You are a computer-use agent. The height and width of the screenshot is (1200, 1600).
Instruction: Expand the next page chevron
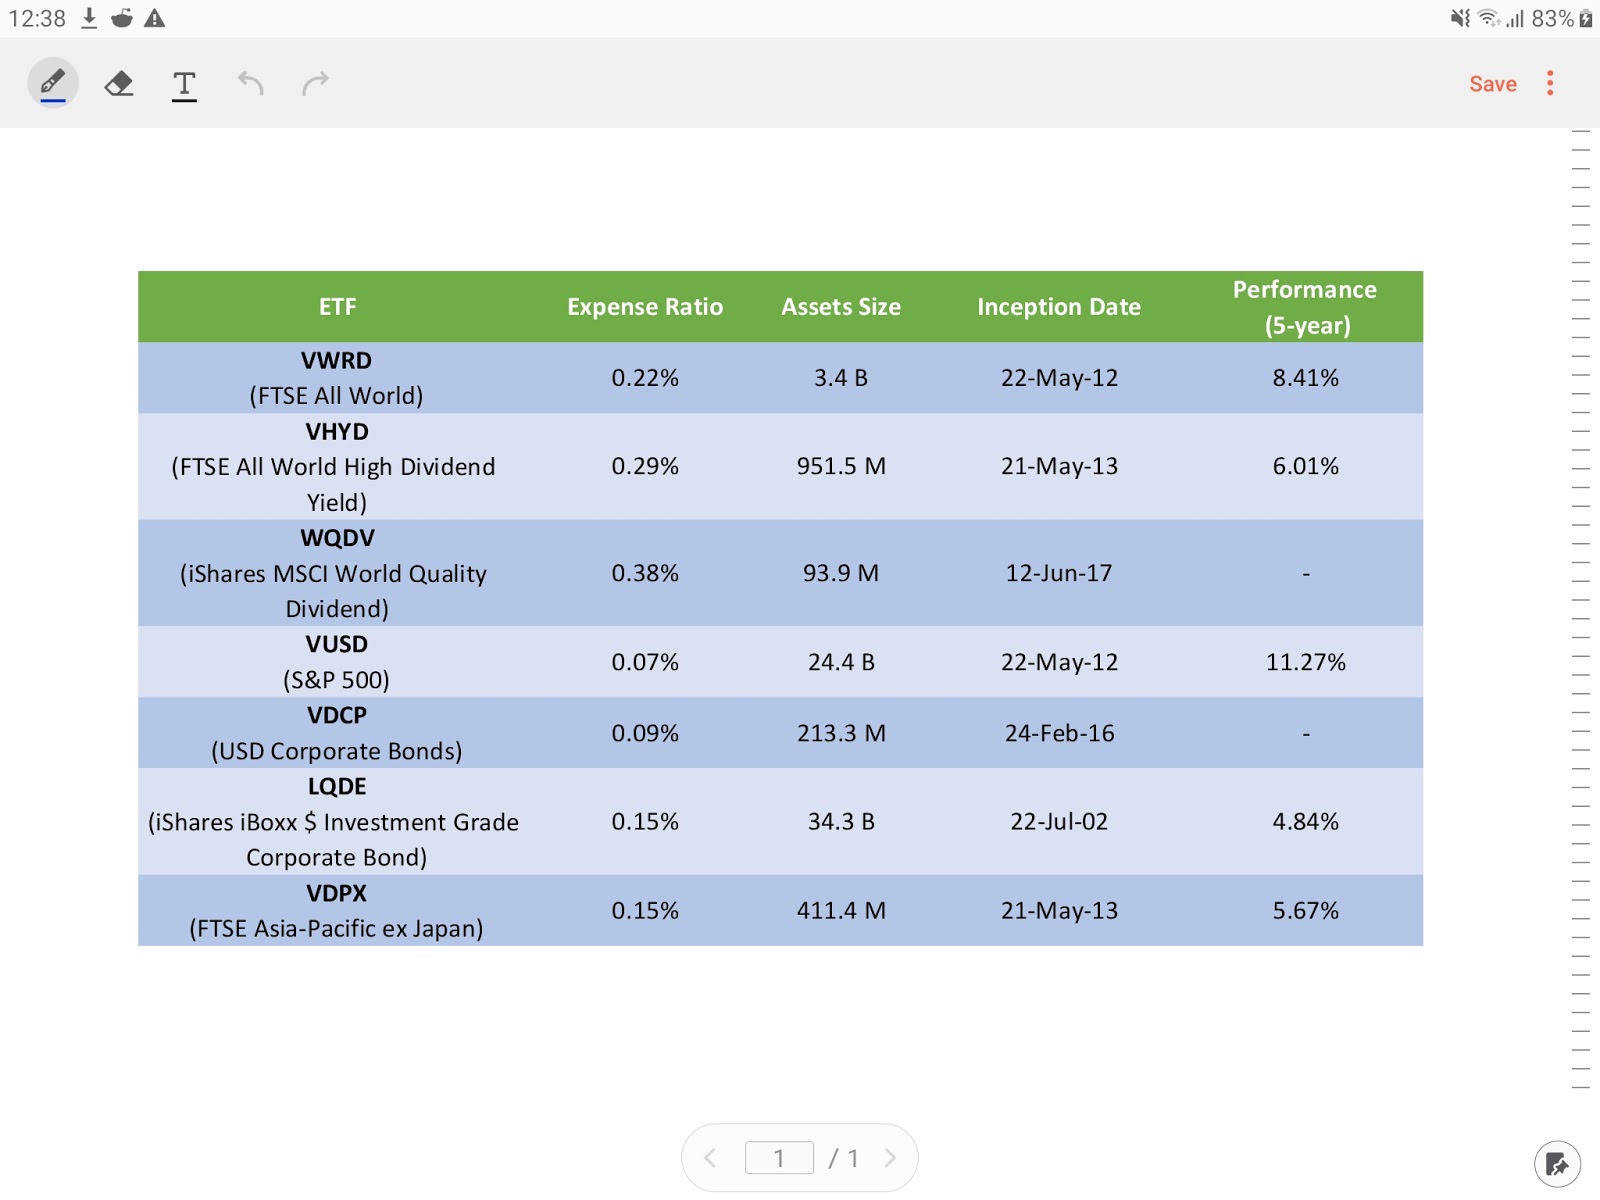[x=890, y=1157]
